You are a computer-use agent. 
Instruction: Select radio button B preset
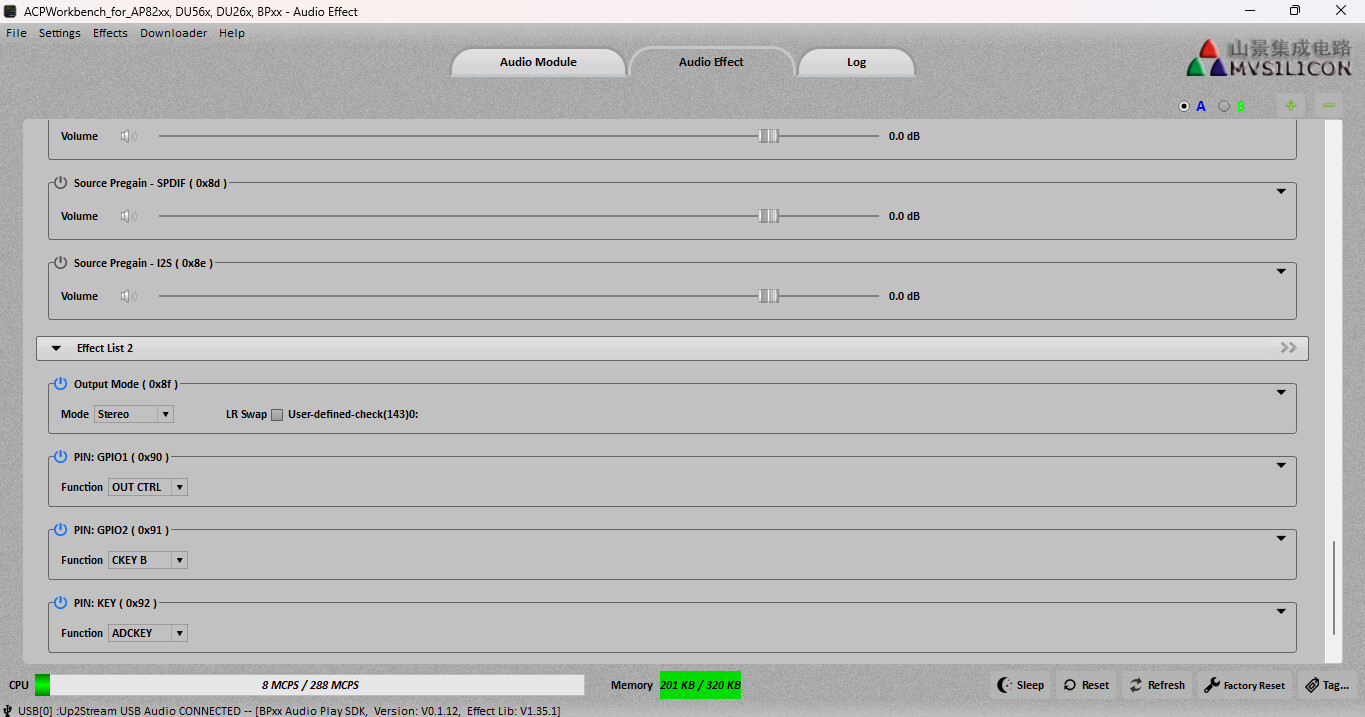[1224, 106]
